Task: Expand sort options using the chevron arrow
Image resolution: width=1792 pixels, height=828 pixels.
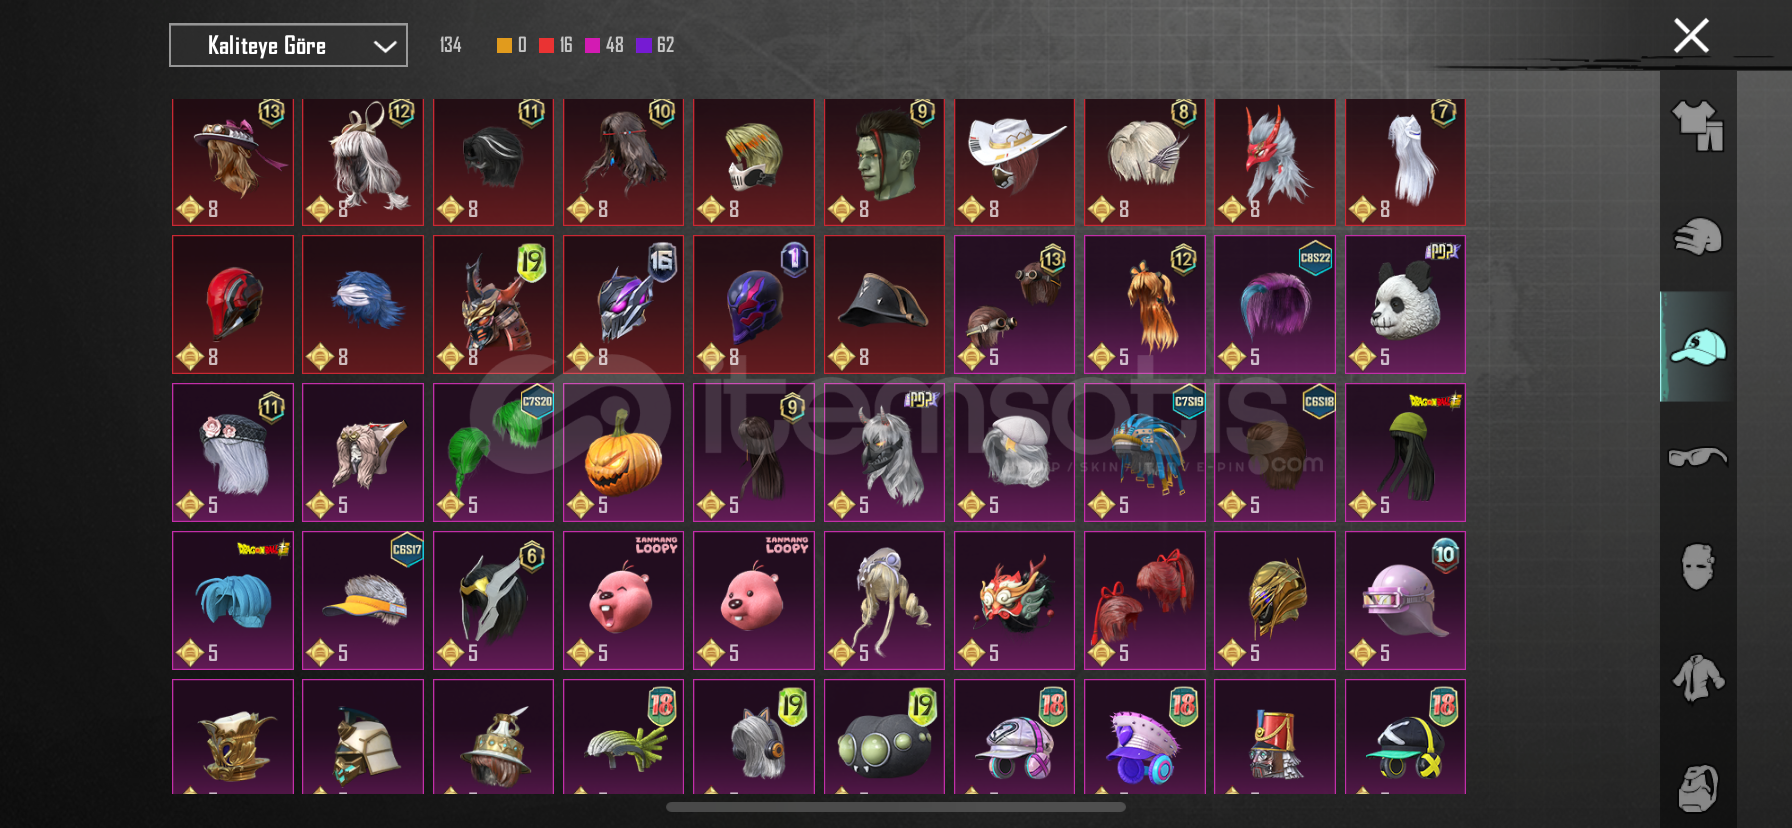Action: pyautogui.click(x=385, y=46)
